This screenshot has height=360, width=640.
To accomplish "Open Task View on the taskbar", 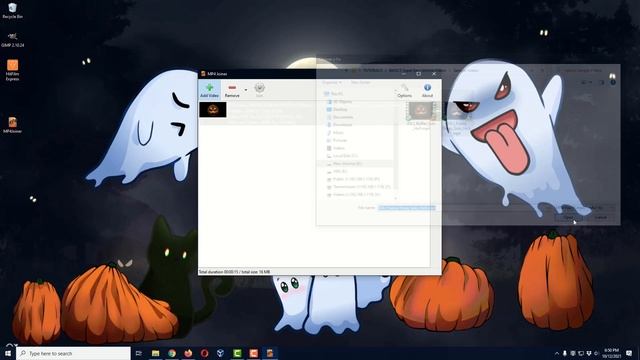I will [x=138, y=353].
